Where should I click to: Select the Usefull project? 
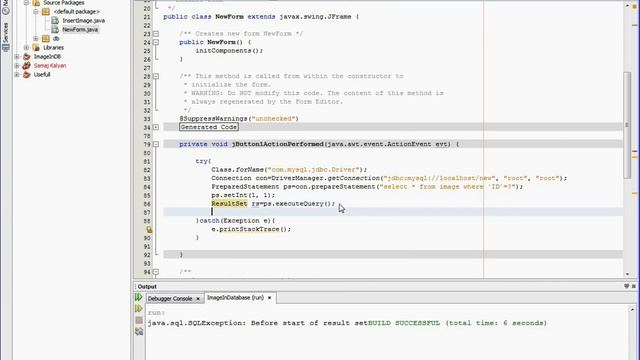pyautogui.click(x=42, y=75)
